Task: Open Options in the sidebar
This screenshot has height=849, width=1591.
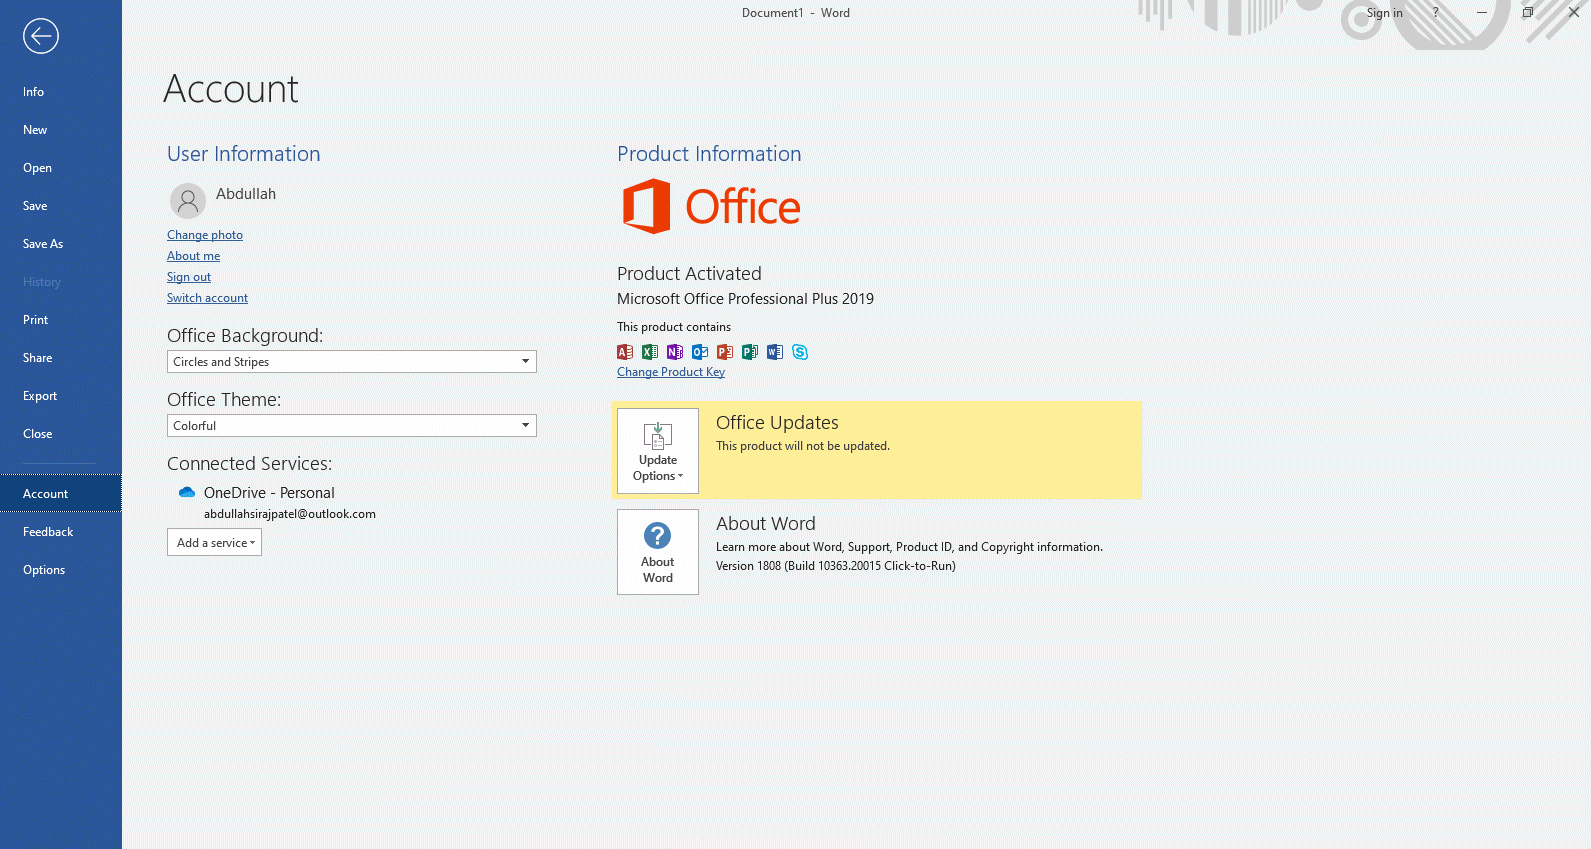Action: click(61, 570)
